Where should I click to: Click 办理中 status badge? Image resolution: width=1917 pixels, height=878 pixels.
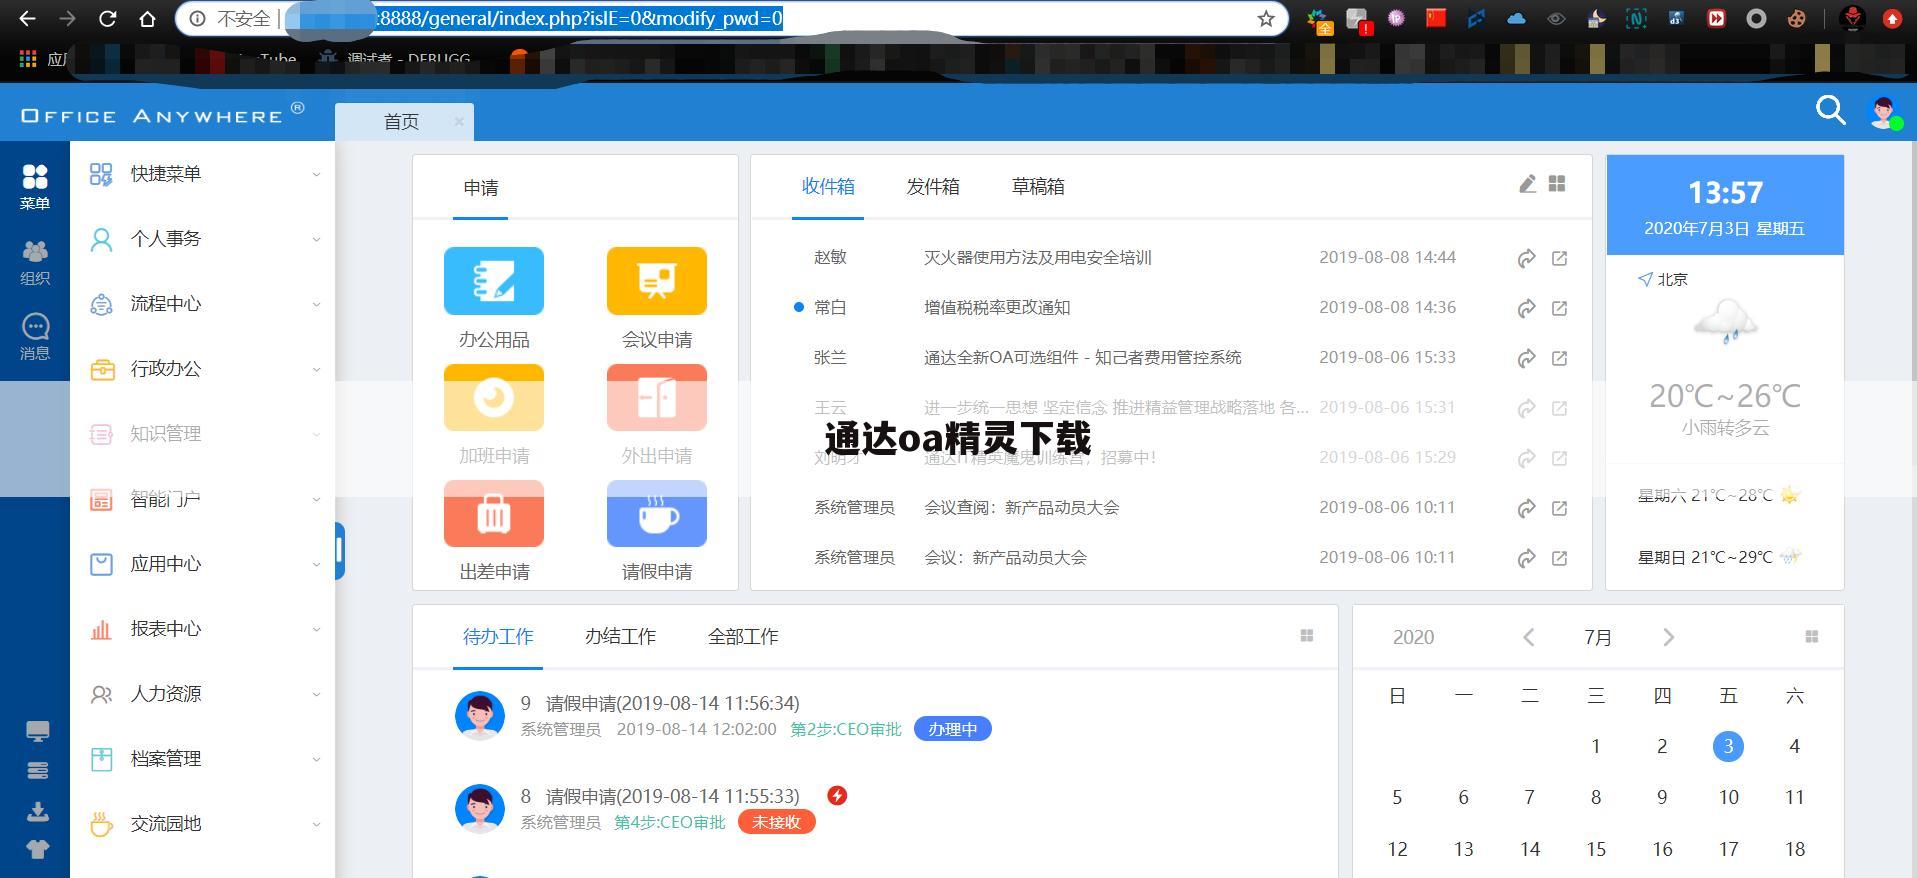click(x=953, y=729)
